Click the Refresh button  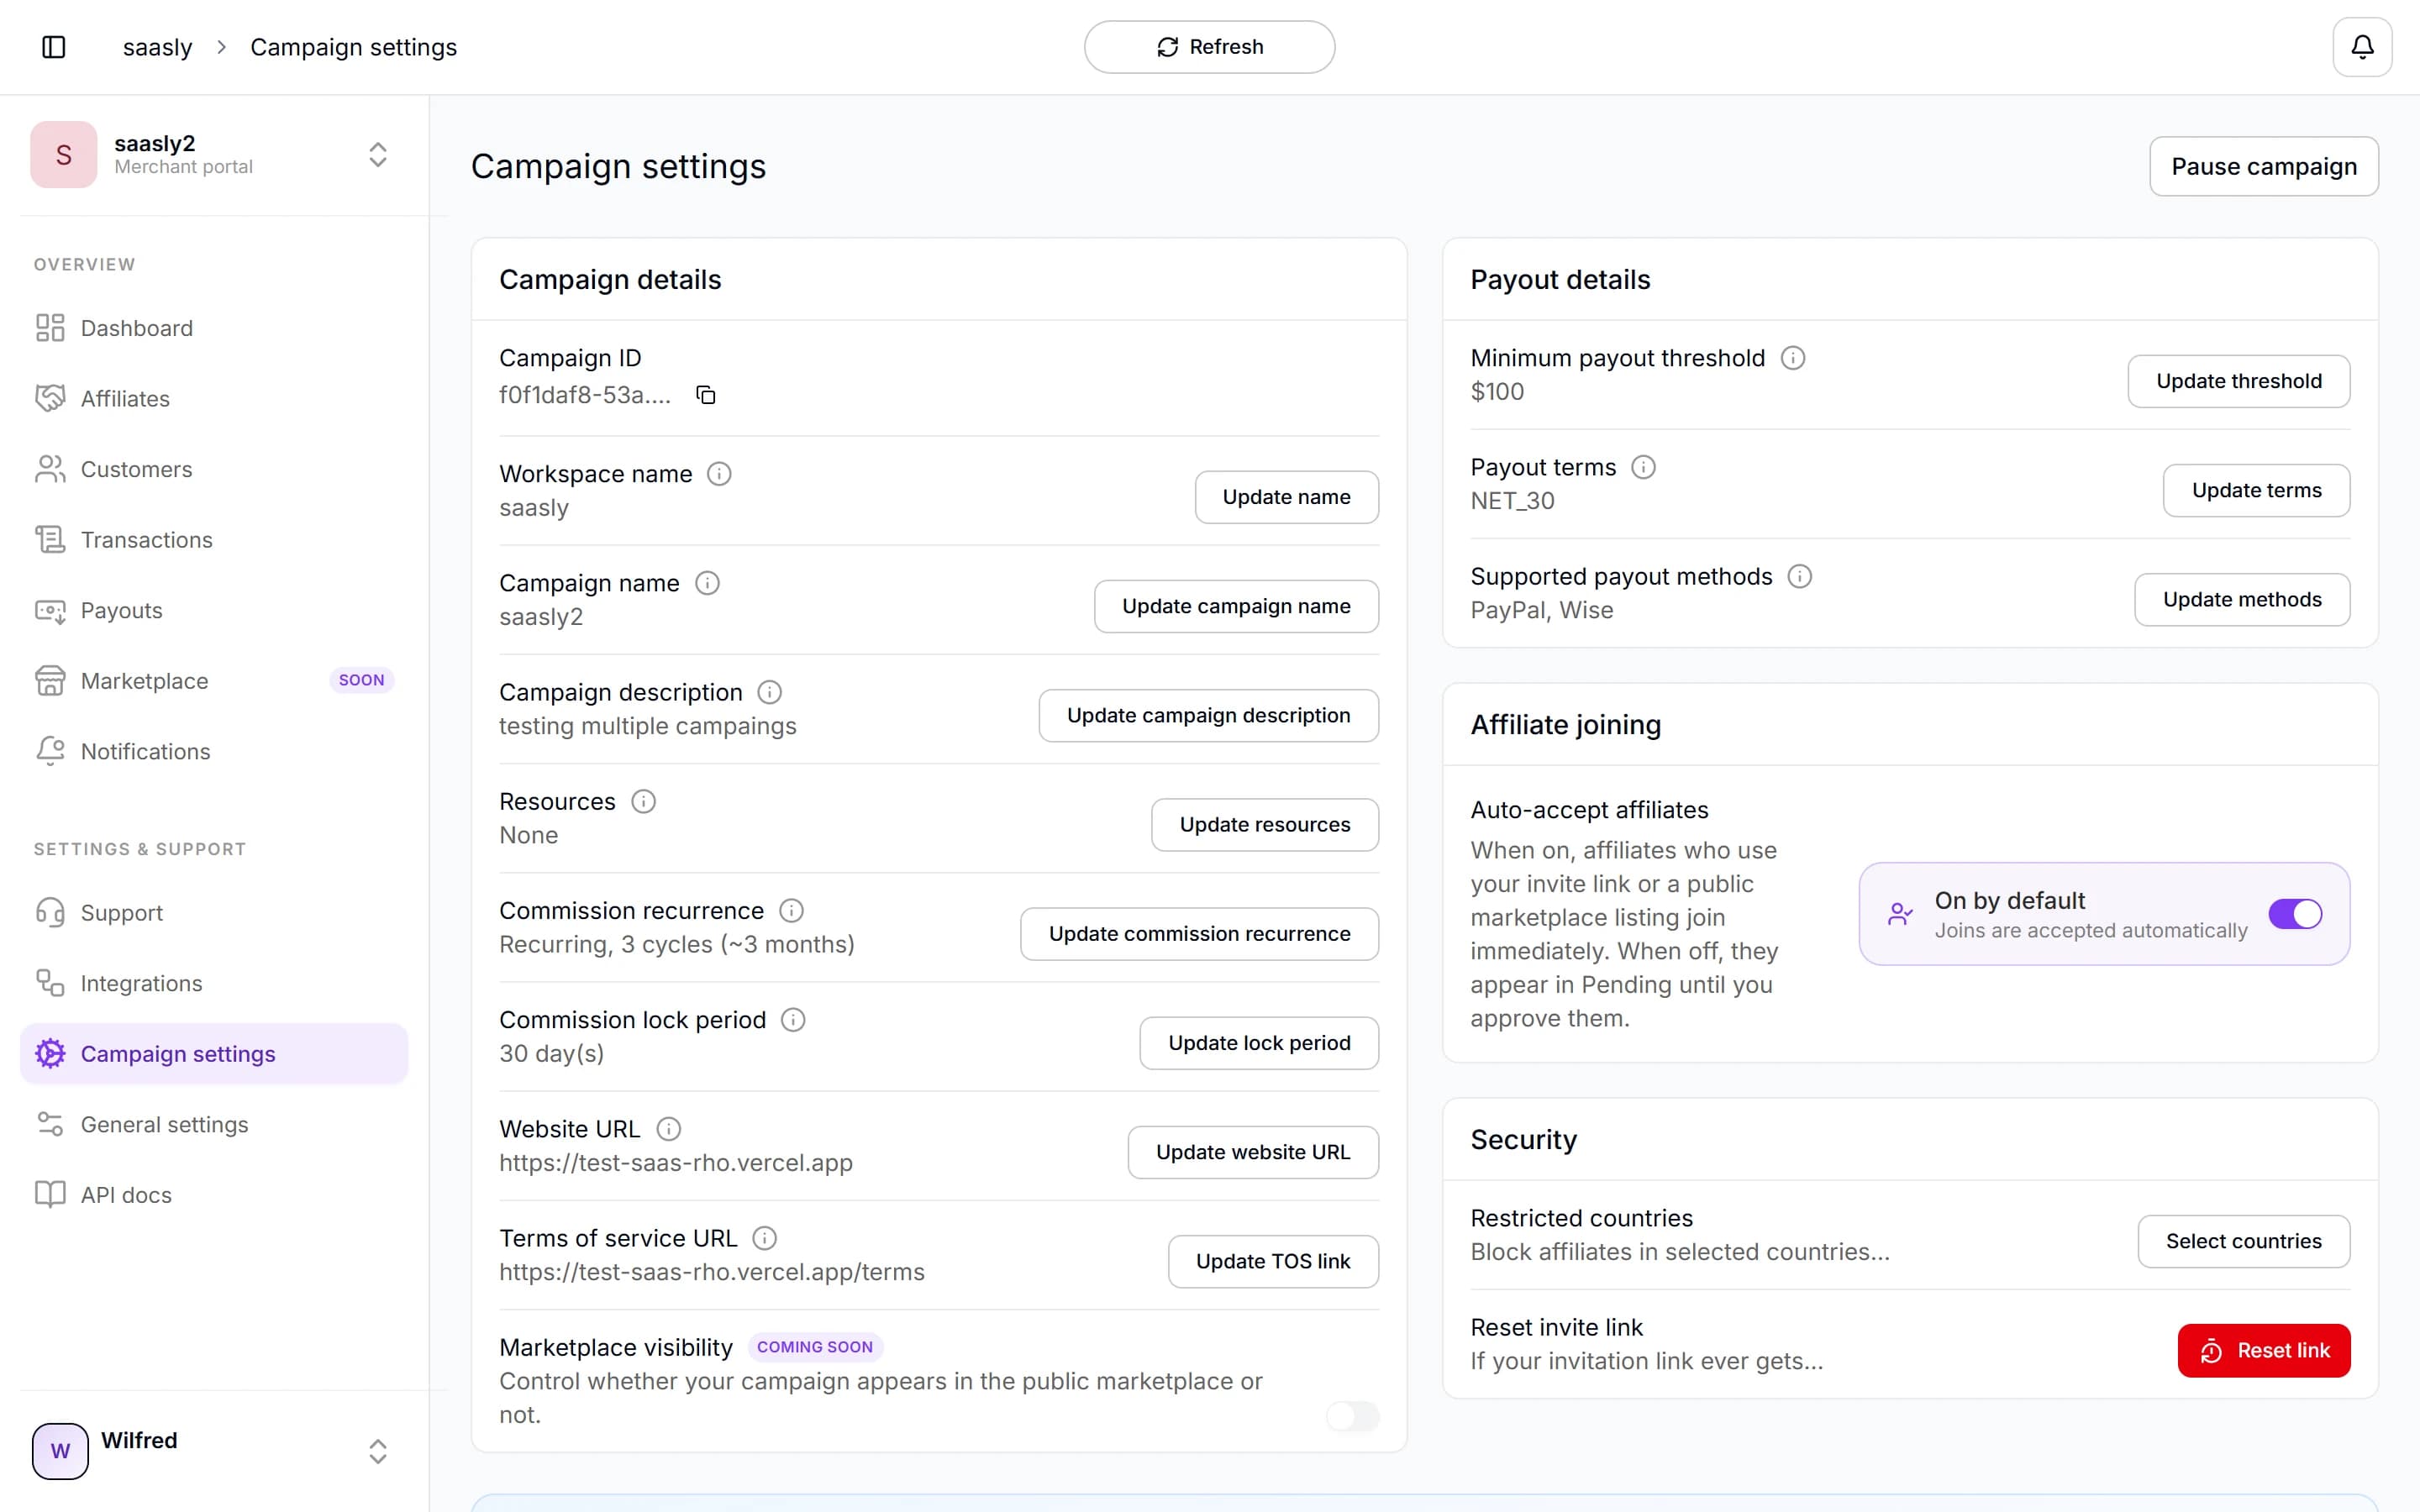[x=1209, y=47]
